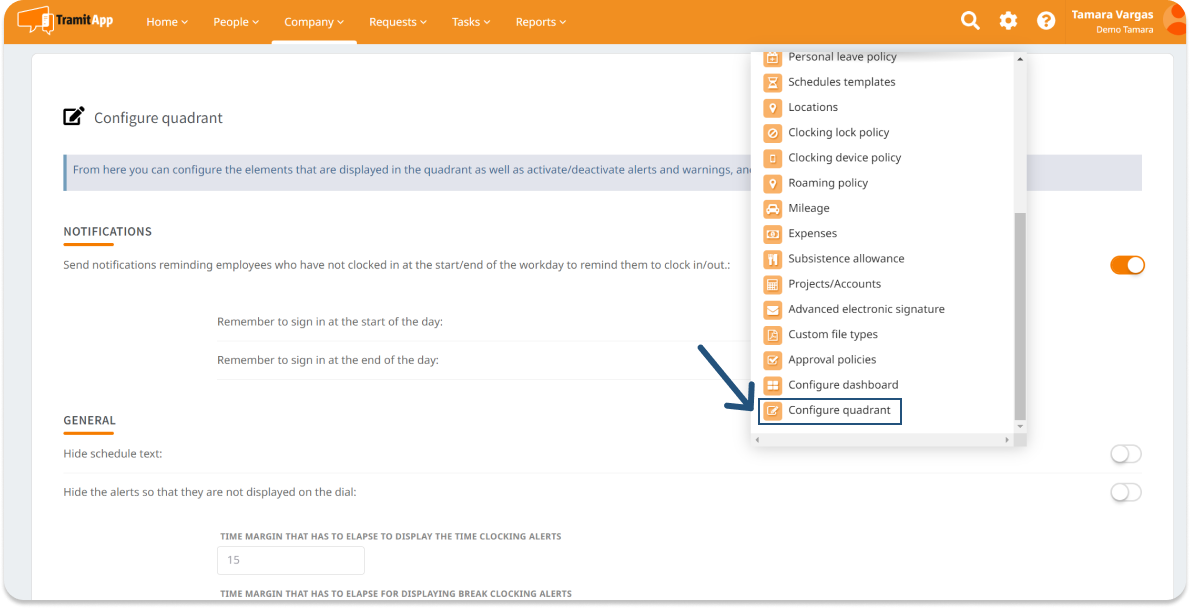Expand the Reports menu
This screenshot has height=608, width=1191.
point(540,21)
